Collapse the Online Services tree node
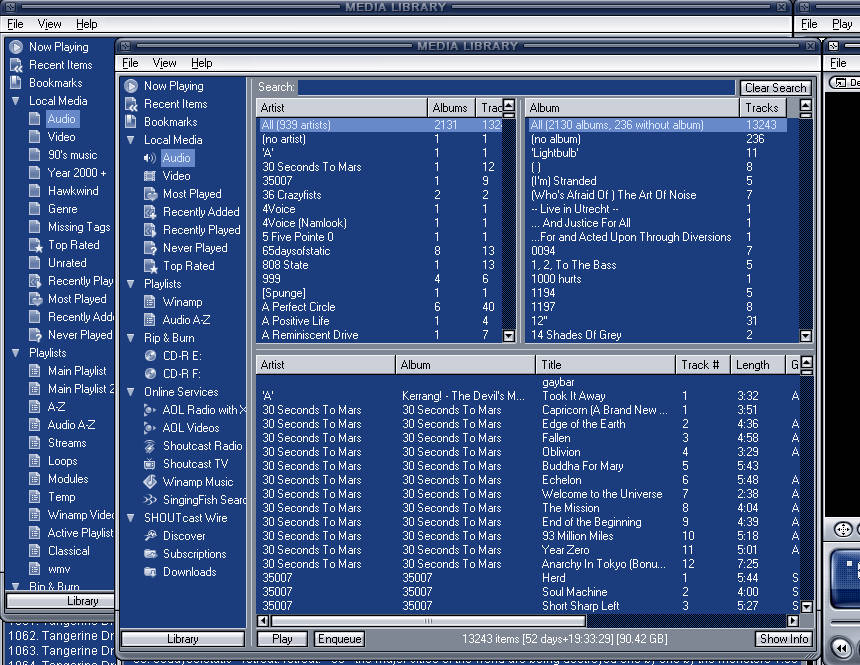 click(131, 392)
